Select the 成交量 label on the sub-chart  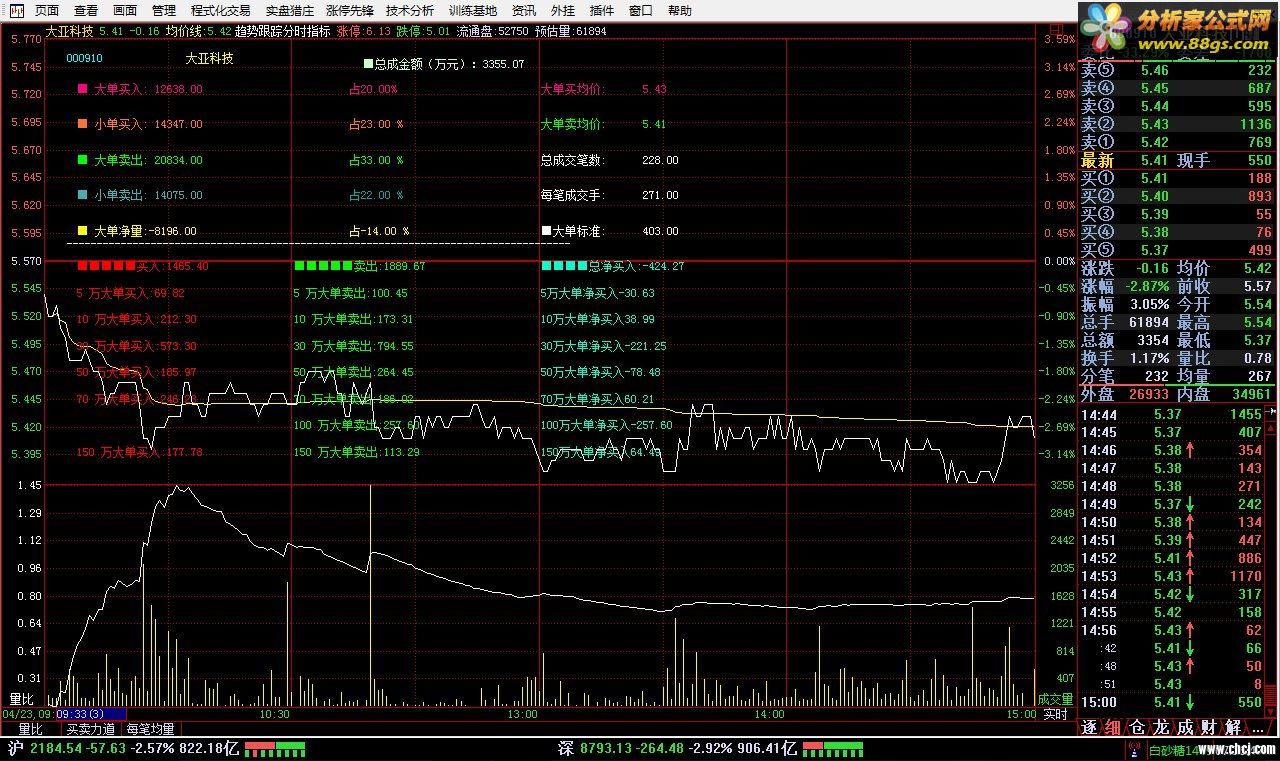(1055, 699)
